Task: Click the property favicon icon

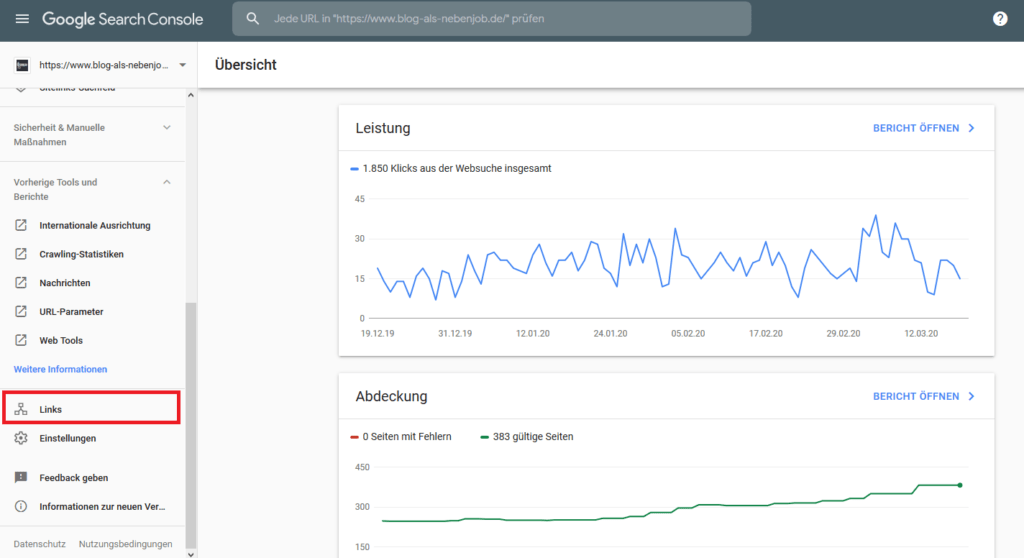Action: tap(22, 65)
